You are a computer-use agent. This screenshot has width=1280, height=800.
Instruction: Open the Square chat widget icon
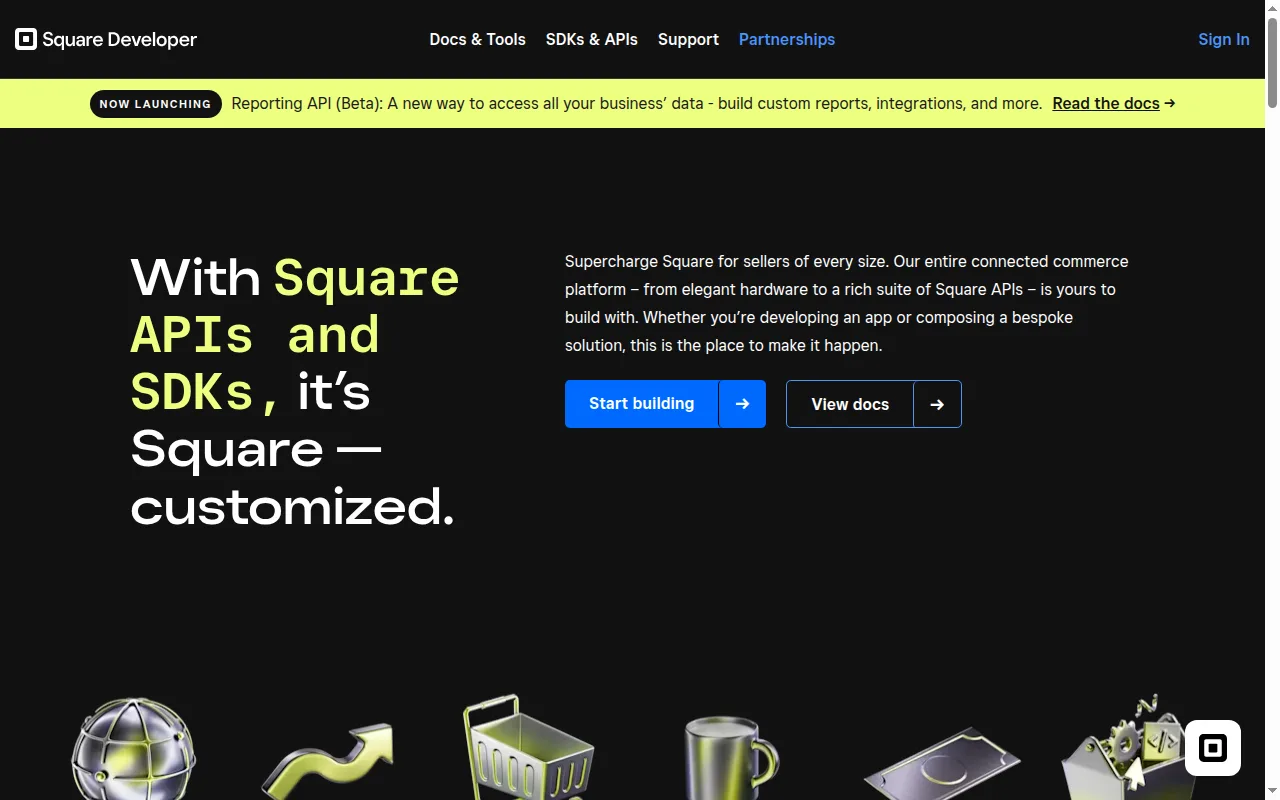[x=1213, y=748]
